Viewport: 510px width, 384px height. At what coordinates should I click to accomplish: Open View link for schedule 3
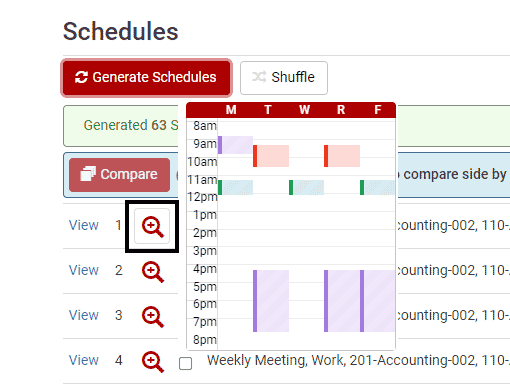(x=84, y=315)
